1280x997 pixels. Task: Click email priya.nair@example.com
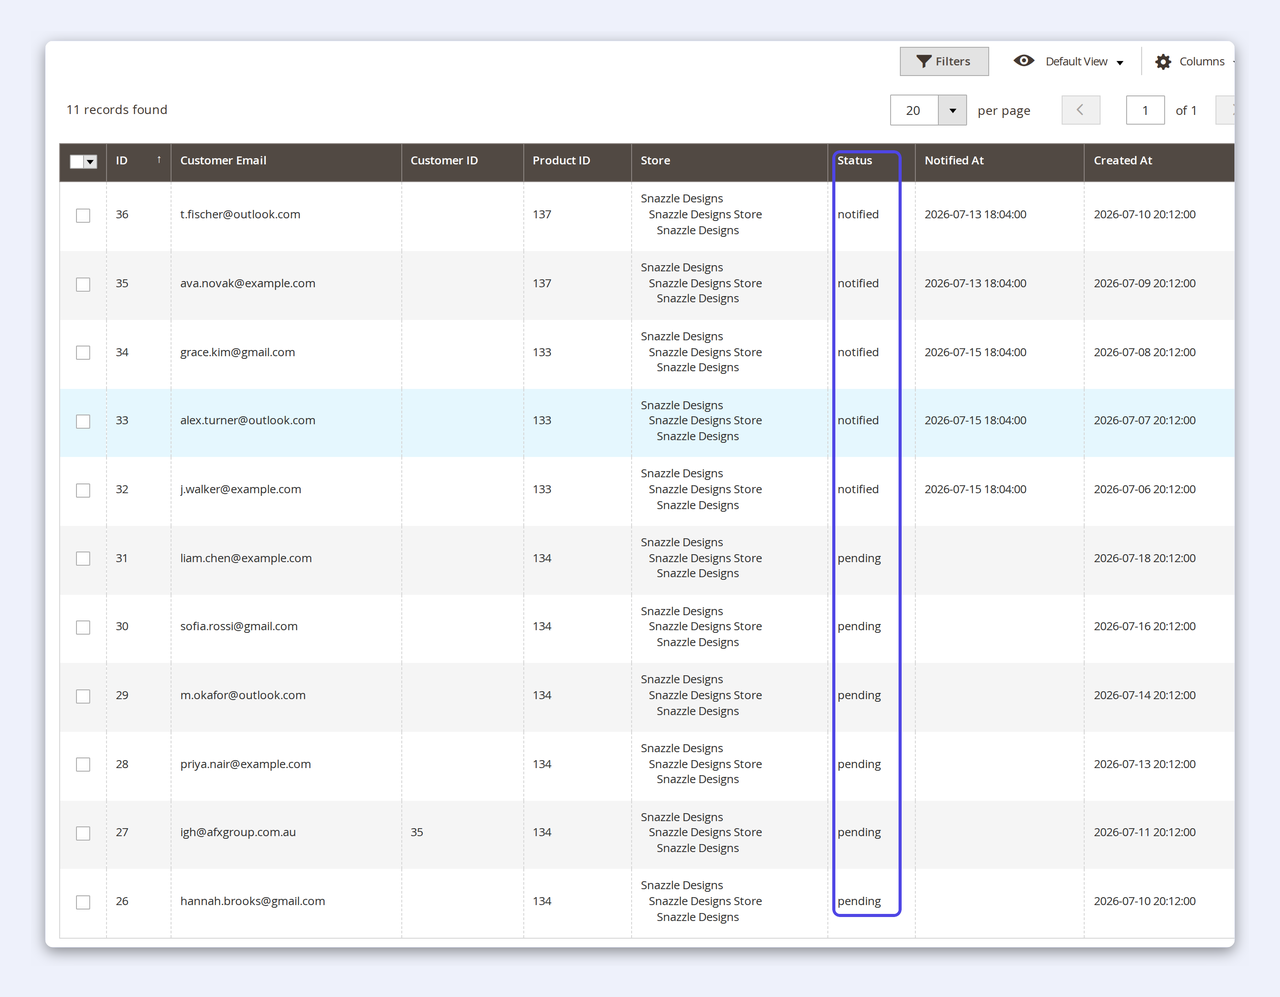coord(245,765)
